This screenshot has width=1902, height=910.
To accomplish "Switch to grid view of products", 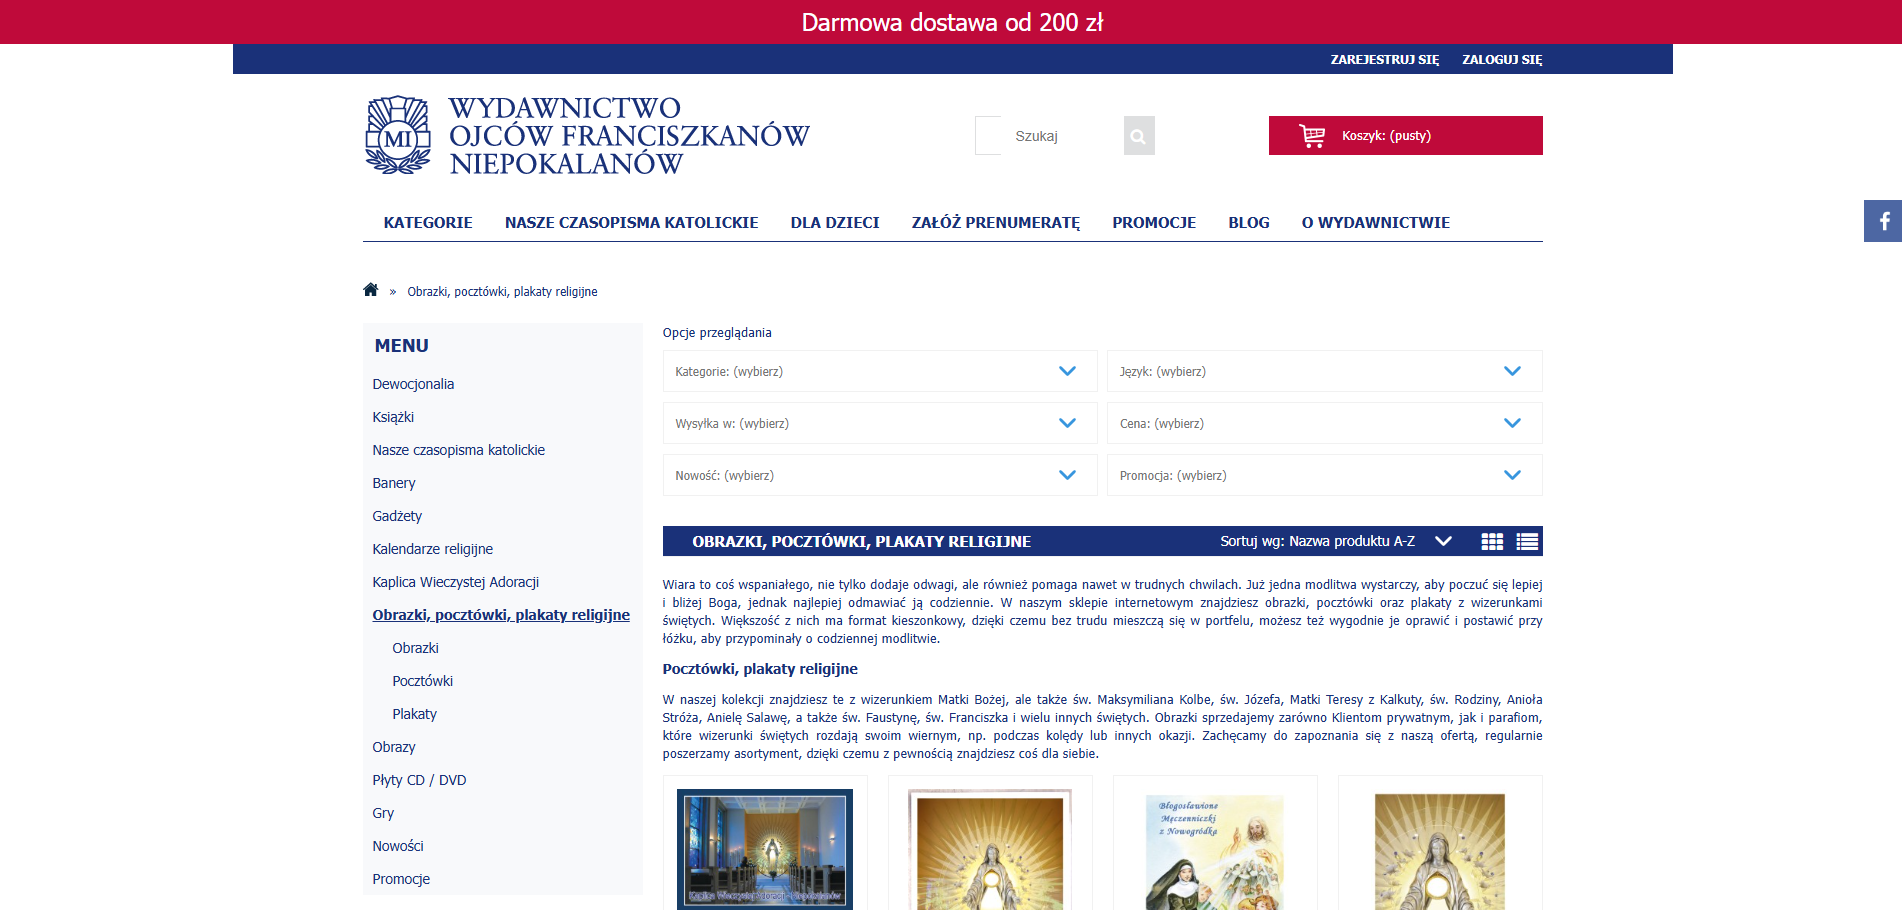I will [1492, 541].
